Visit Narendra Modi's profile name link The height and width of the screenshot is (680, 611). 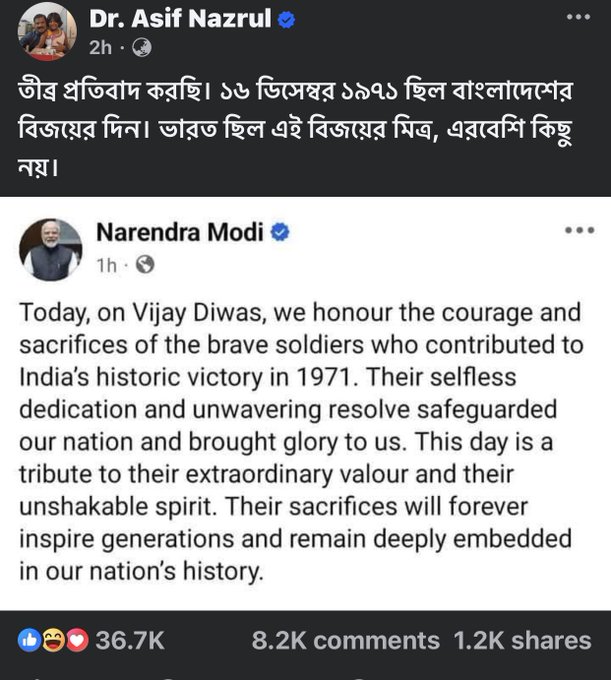(x=179, y=233)
